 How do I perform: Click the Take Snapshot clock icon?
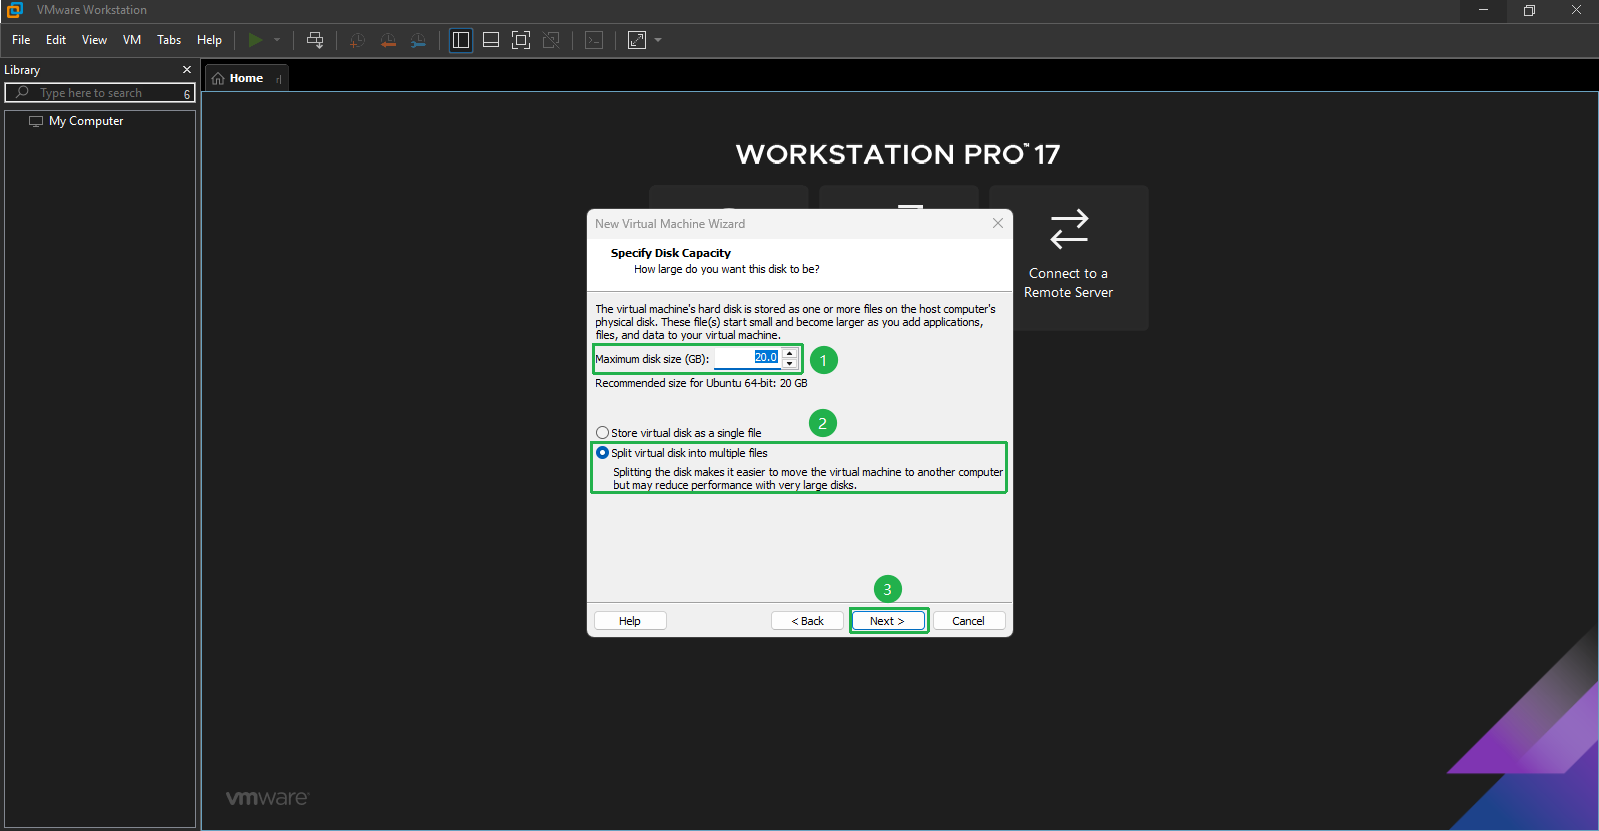(x=357, y=40)
